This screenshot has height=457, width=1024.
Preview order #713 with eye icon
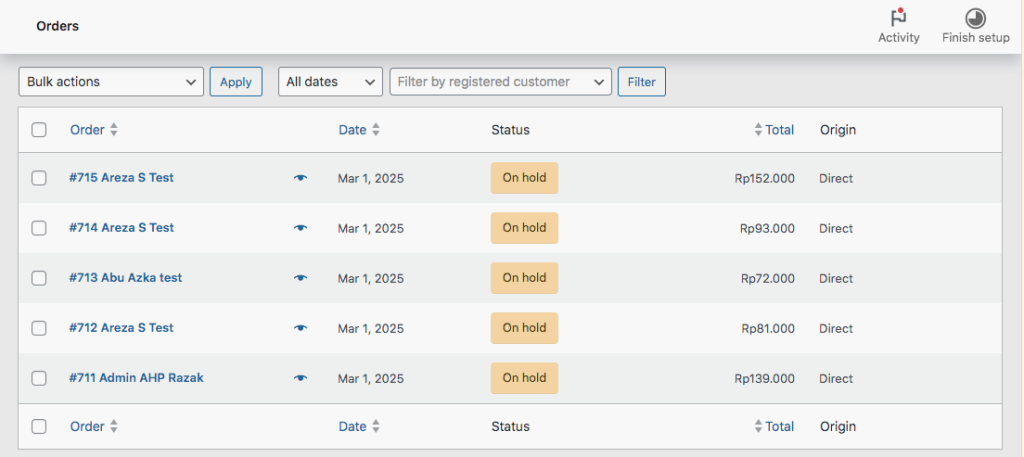pyautogui.click(x=300, y=278)
